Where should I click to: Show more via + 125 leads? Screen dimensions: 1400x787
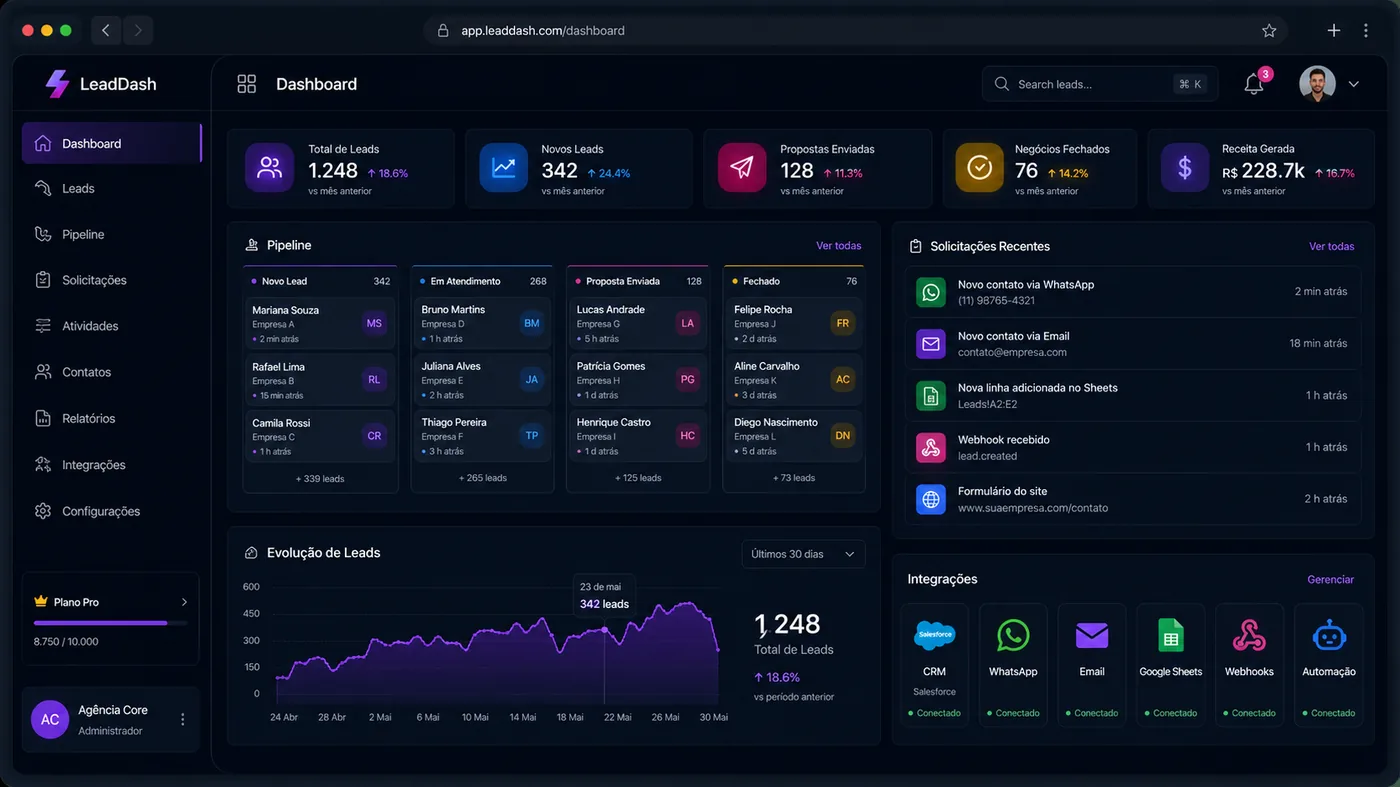(638, 478)
